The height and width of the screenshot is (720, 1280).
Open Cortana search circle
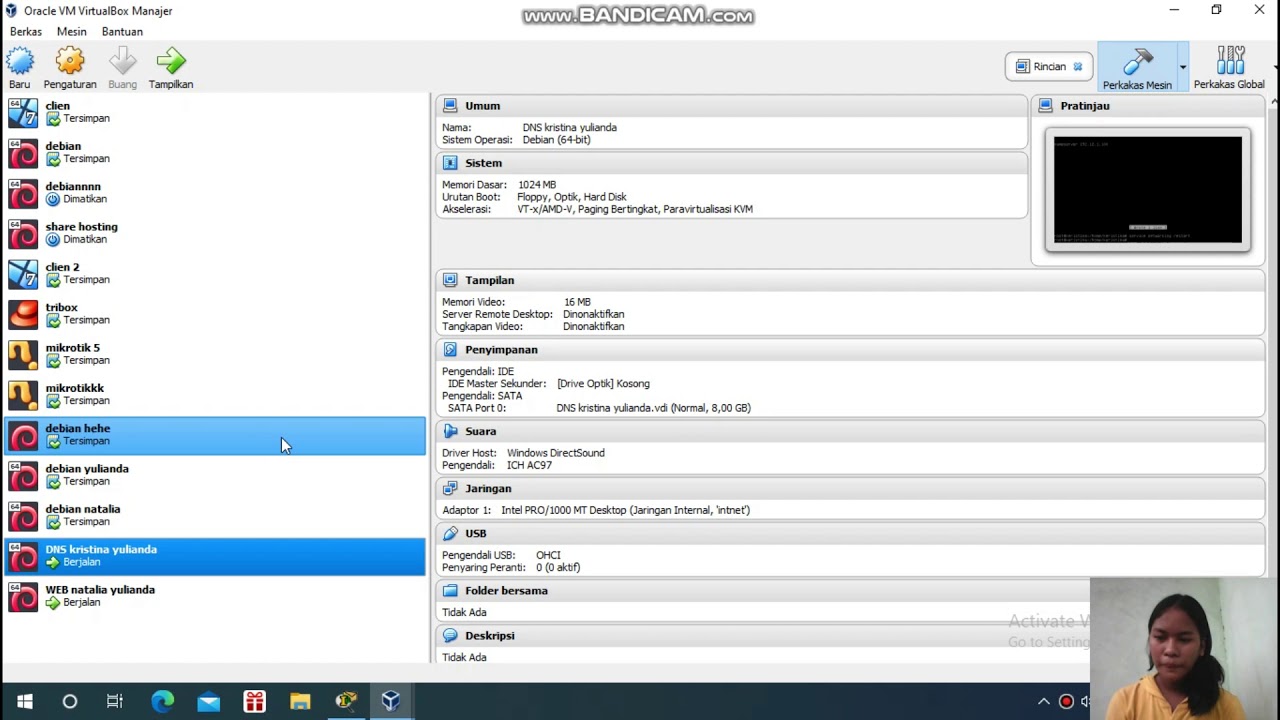pyautogui.click(x=70, y=701)
